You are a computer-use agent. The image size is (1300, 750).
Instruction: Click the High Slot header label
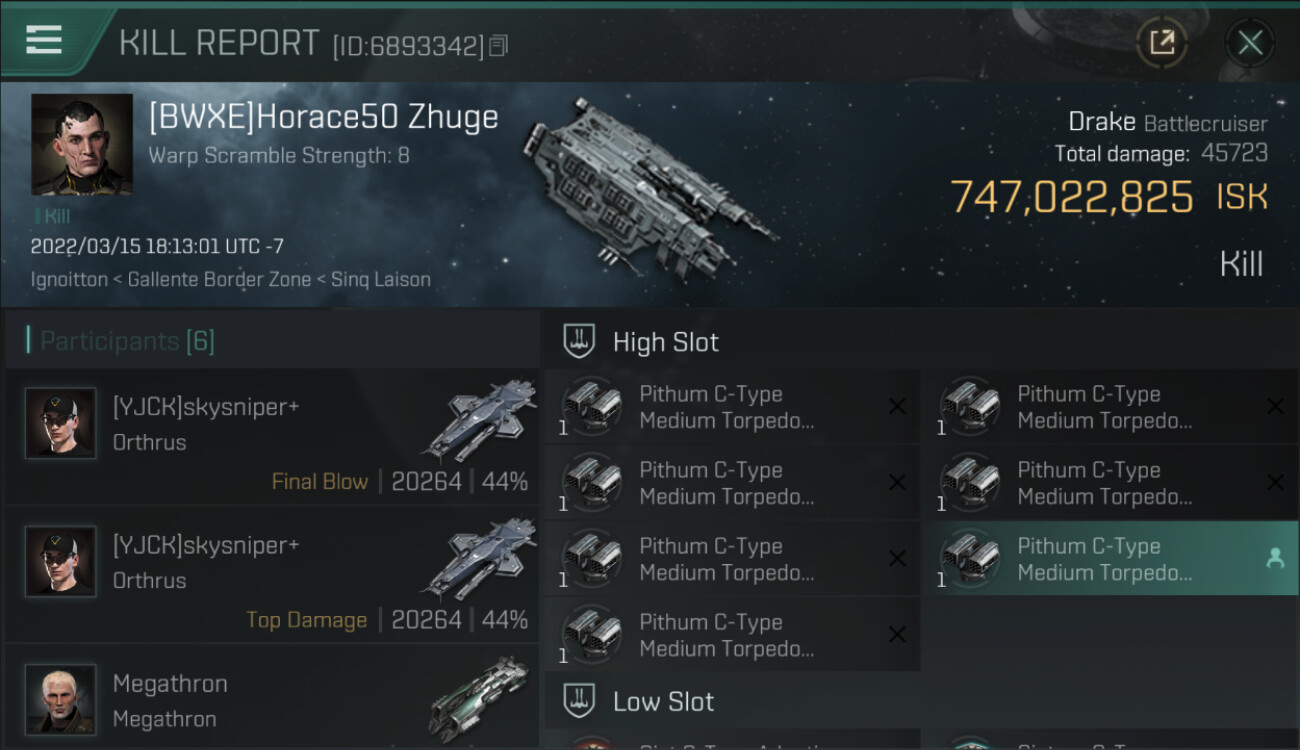(665, 342)
